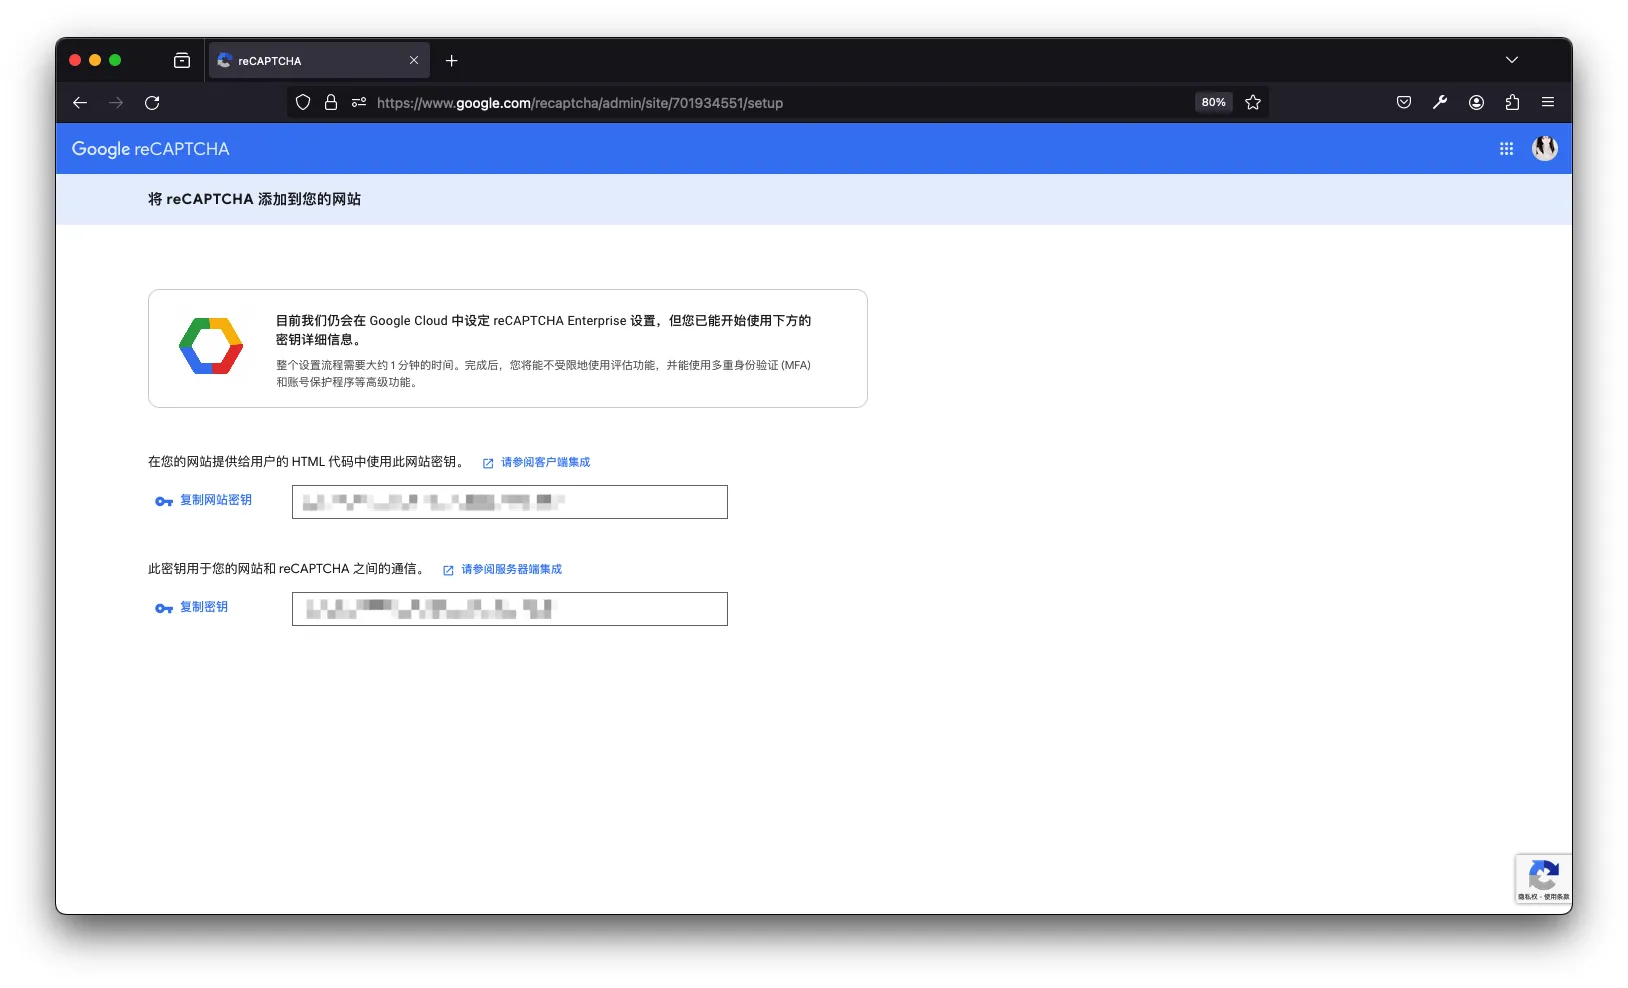Click the padlock site security icon
This screenshot has width=1628, height=988.
pyautogui.click(x=331, y=103)
